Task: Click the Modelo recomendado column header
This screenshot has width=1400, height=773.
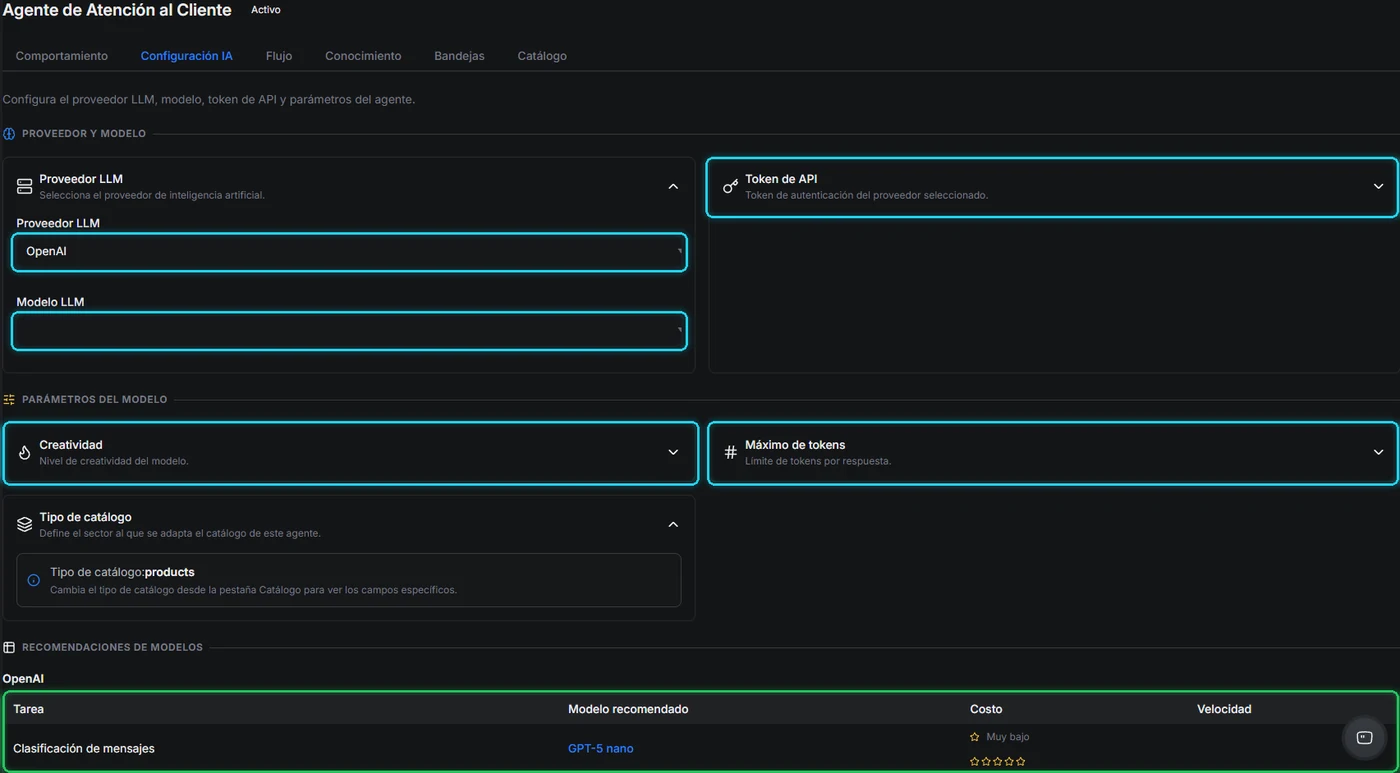Action: pos(628,709)
